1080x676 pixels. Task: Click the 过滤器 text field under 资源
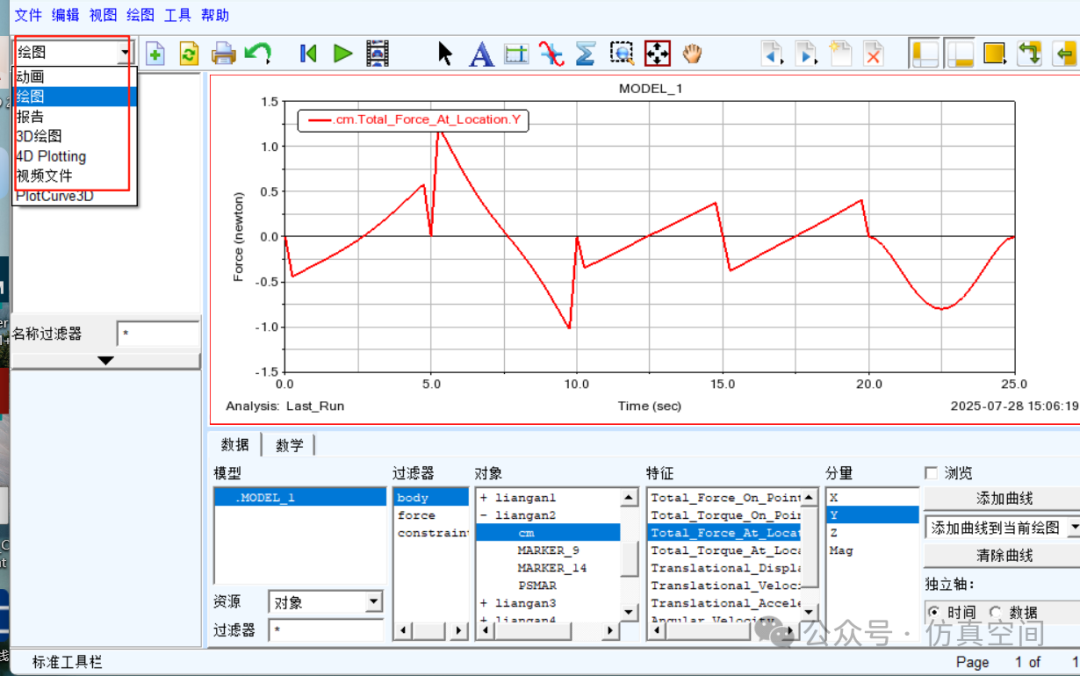coord(325,630)
